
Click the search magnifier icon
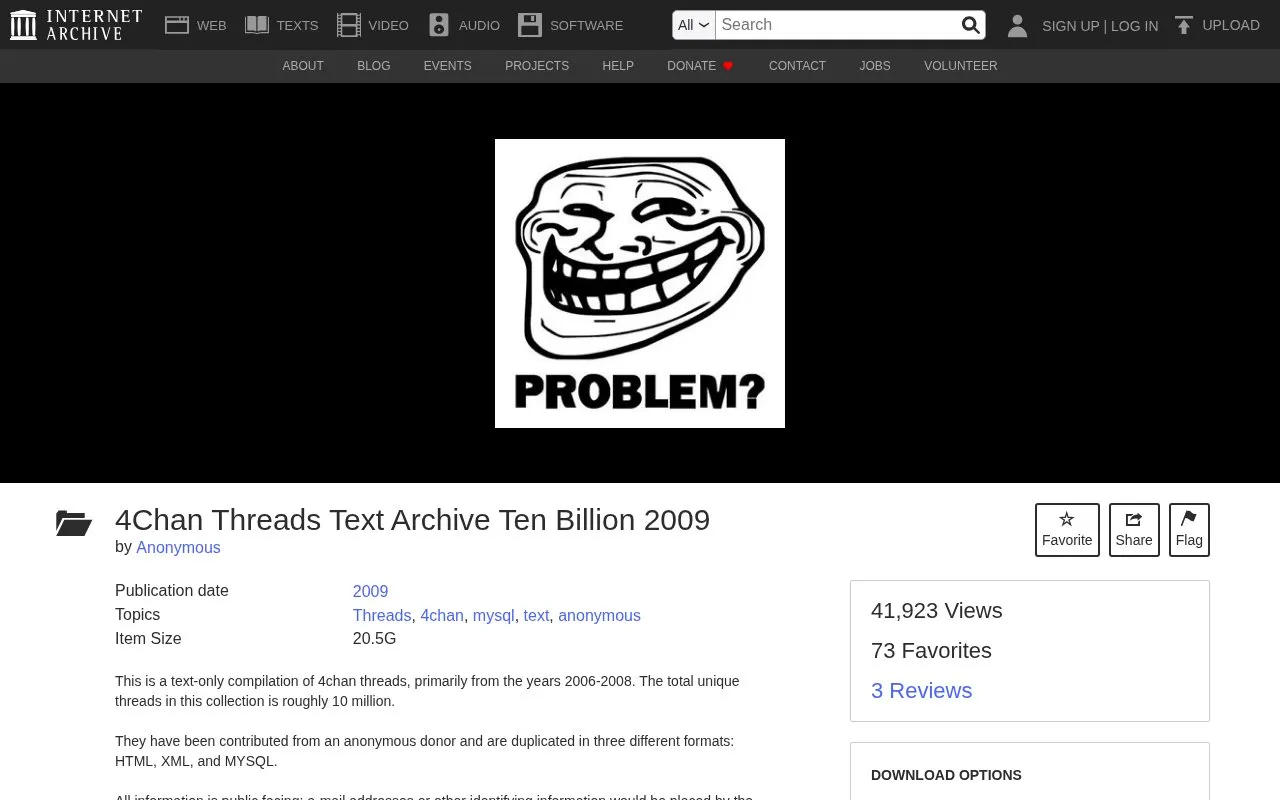coord(970,25)
